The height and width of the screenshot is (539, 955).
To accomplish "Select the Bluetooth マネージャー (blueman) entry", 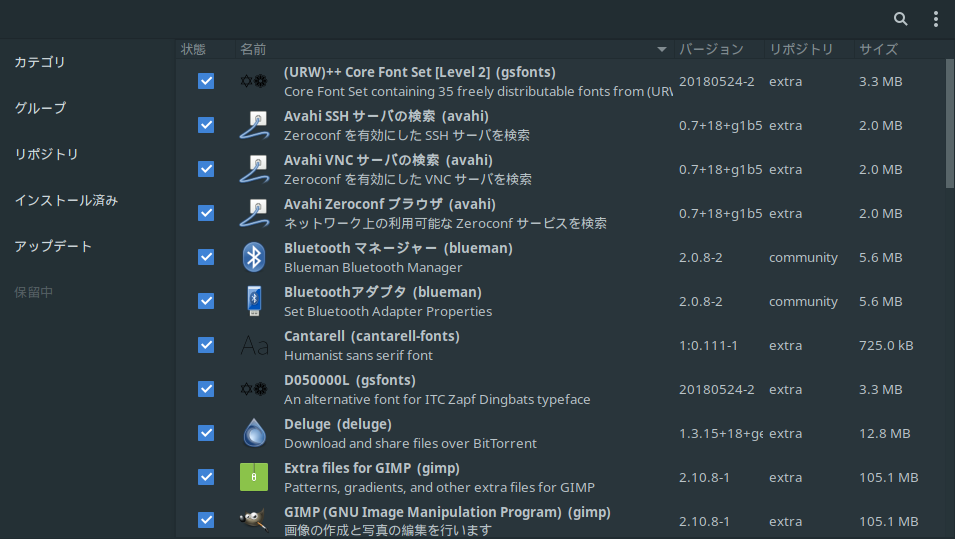I will coord(398,248).
